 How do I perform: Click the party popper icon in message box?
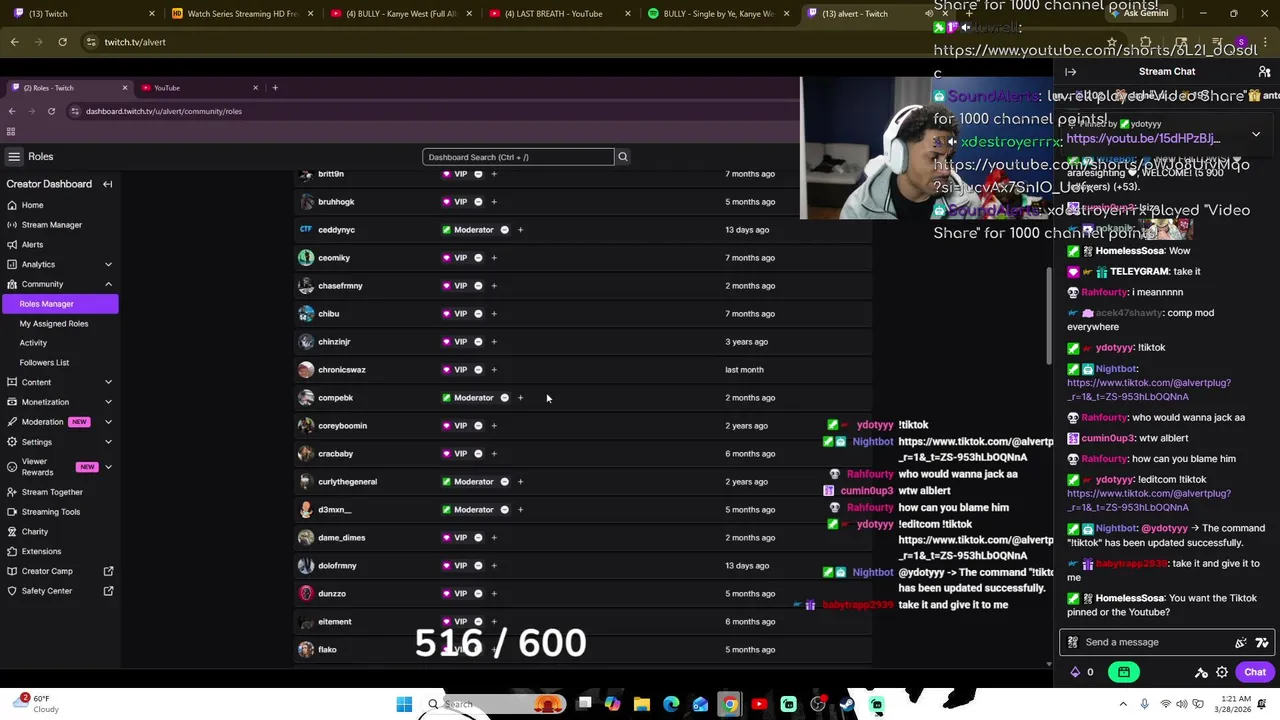point(1241,642)
